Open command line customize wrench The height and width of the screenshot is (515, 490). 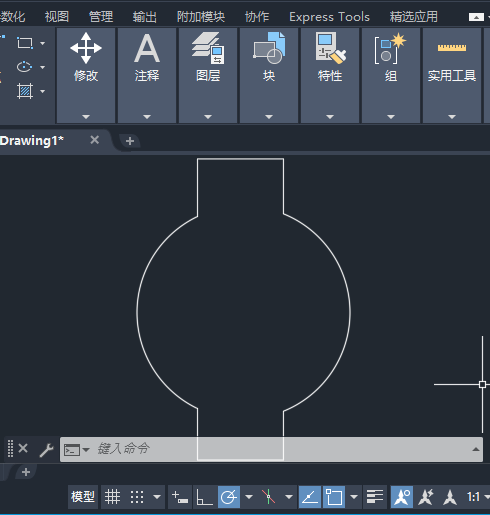point(46,450)
